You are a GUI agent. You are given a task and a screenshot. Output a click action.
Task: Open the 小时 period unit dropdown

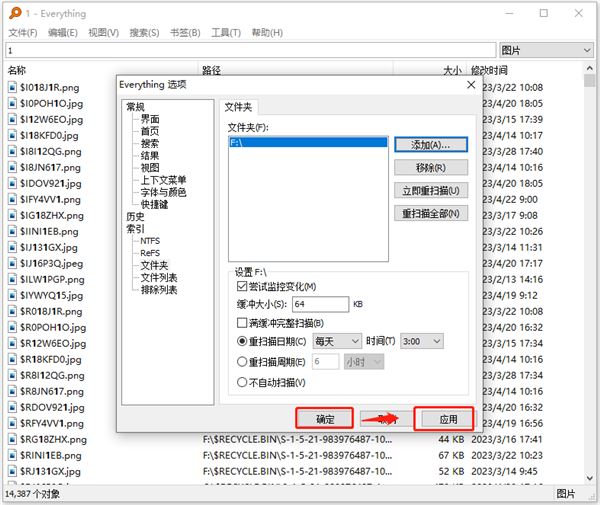click(x=364, y=362)
